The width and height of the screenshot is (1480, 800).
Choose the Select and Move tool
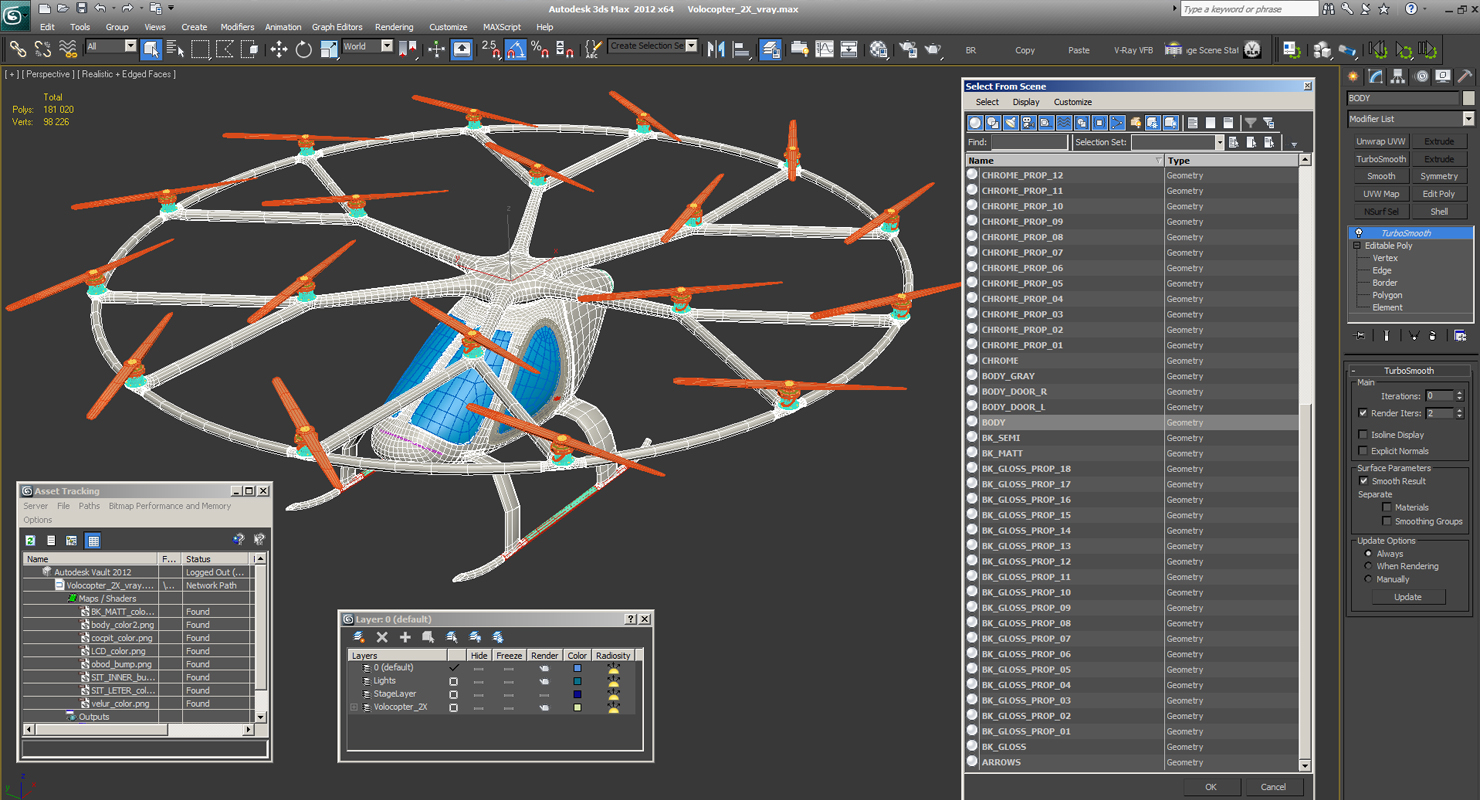pyautogui.click(x=278, y=49)
